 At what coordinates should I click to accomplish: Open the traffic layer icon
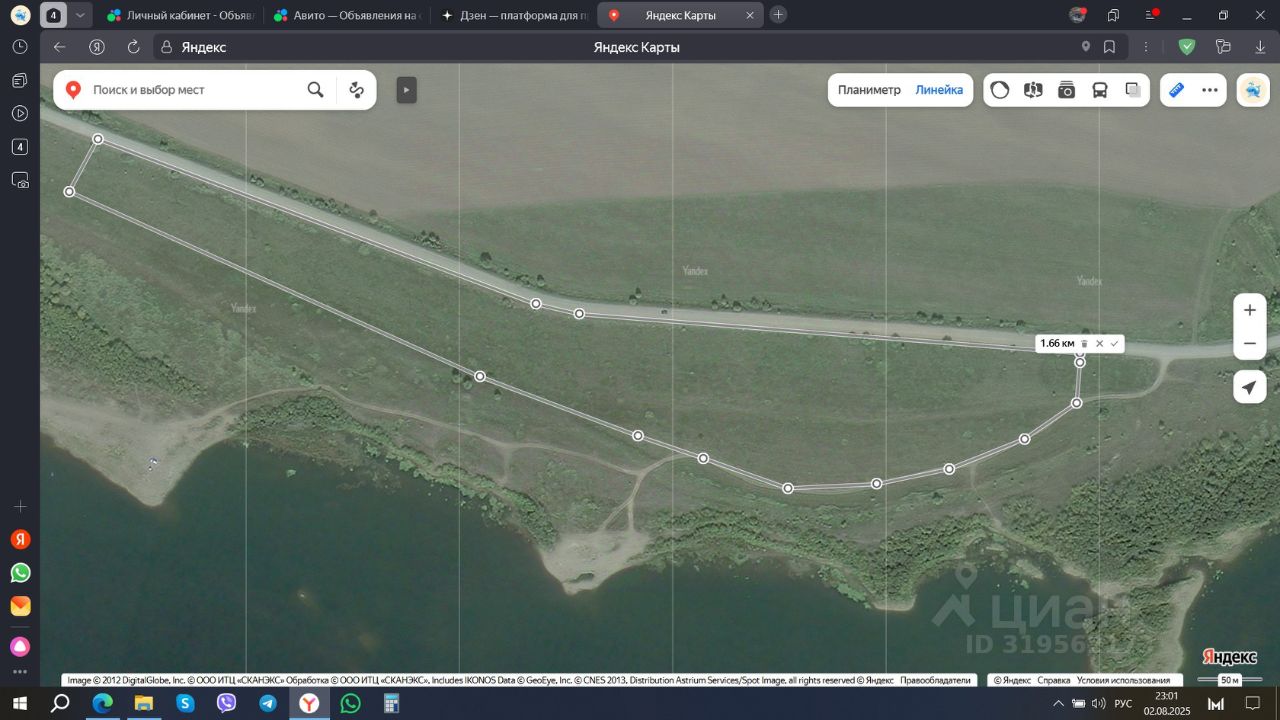(1000, 90)
